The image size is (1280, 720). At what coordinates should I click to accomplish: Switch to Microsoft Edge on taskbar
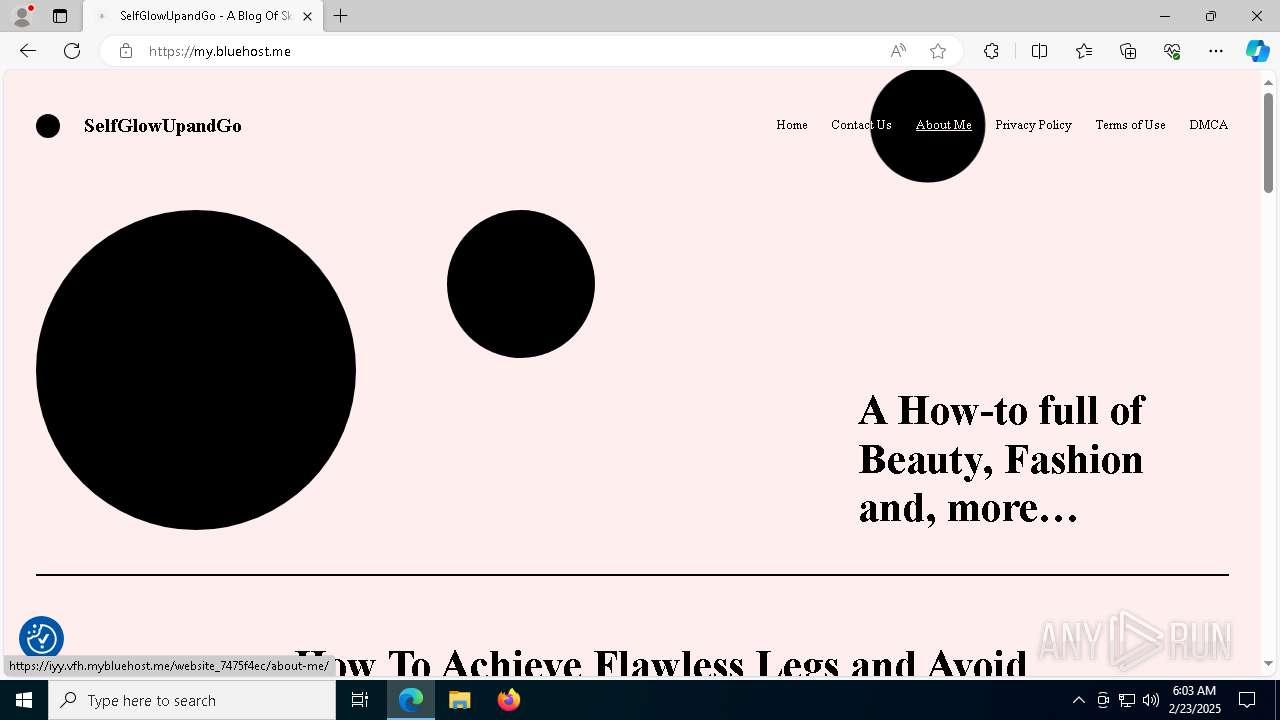[411, 700]
